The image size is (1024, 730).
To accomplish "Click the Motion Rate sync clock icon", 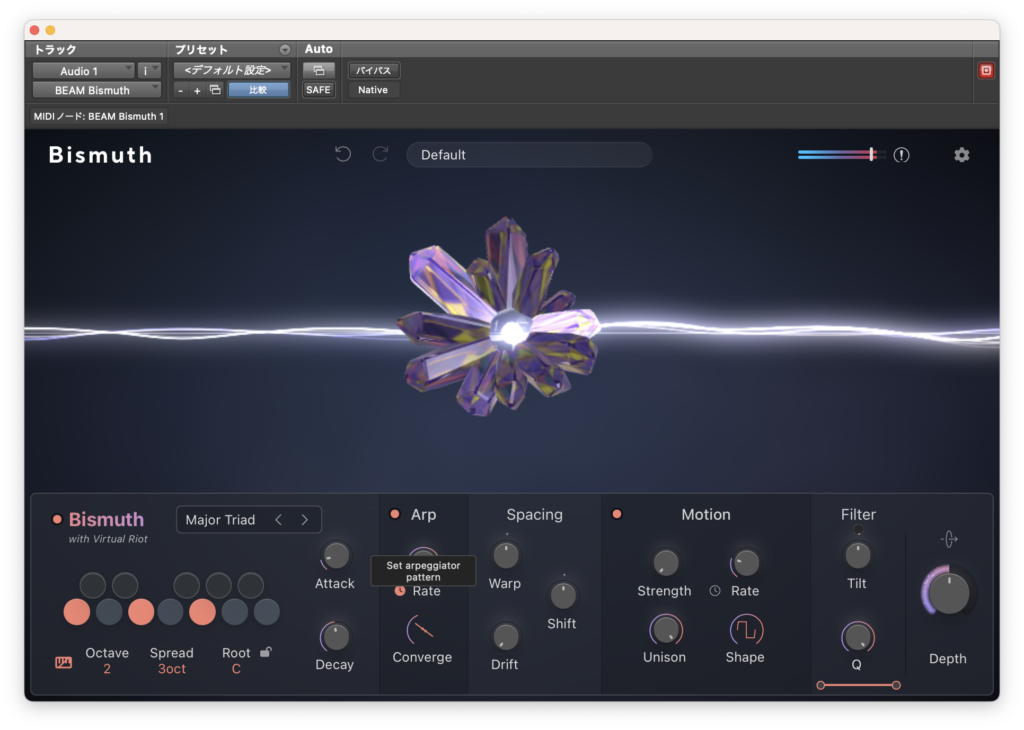I will point(715,591).
